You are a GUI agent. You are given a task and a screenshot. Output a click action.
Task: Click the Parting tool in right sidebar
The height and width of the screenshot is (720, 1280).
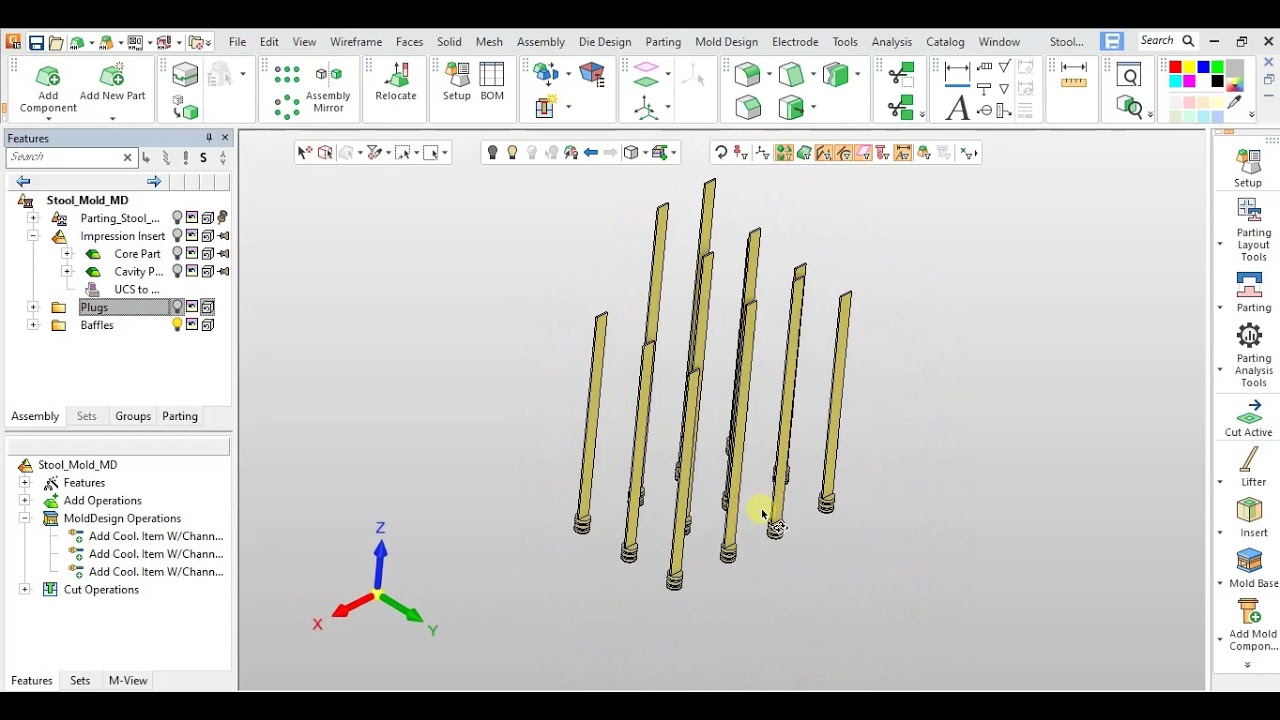1250,292
